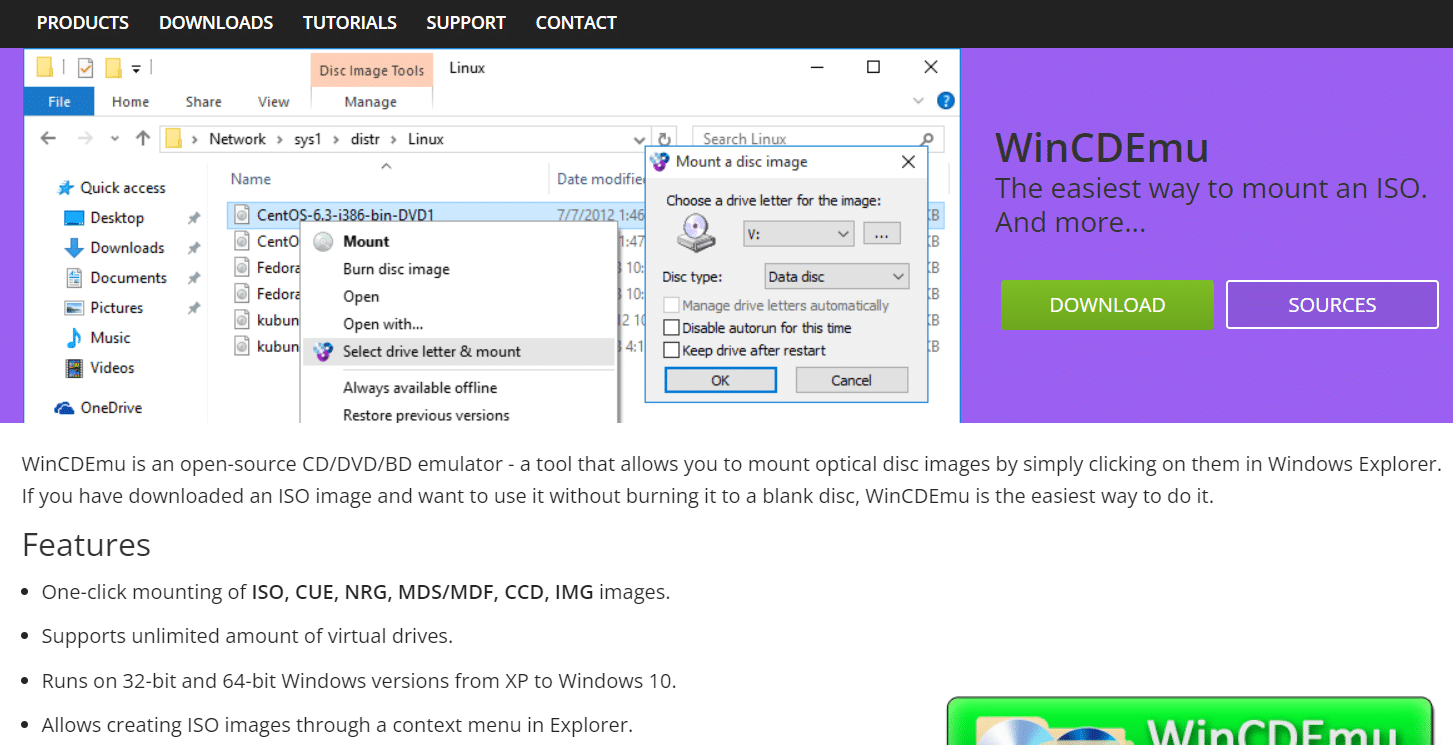The image size is (1453, 745).
Task: Click the Network breadcrumb in address bar
Action: tap(237, 139)
